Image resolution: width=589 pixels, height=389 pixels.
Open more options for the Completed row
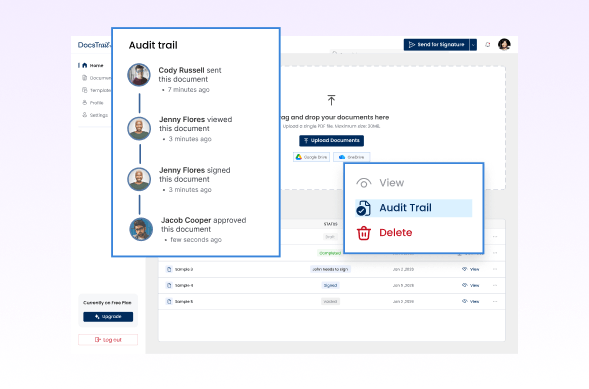495,253
